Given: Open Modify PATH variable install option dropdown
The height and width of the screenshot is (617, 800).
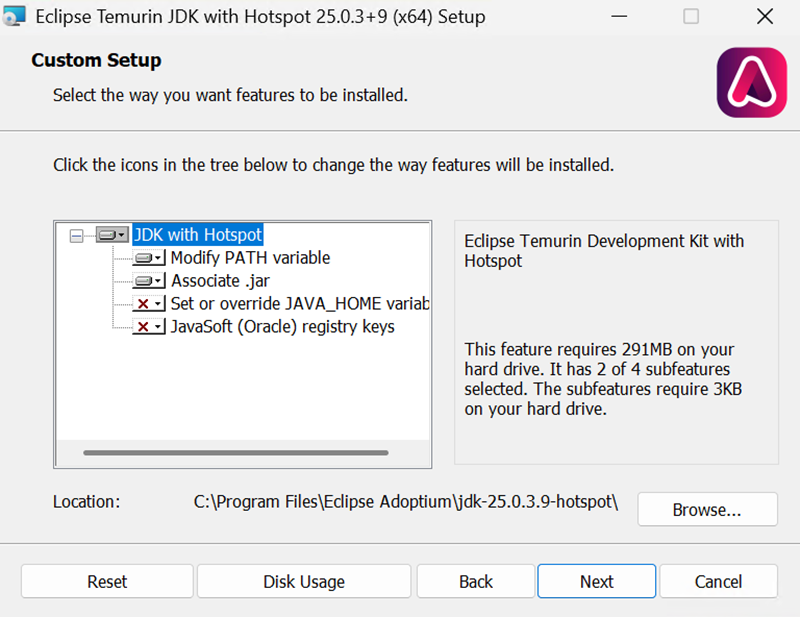Looking at the screenshot, I should 149,258.
